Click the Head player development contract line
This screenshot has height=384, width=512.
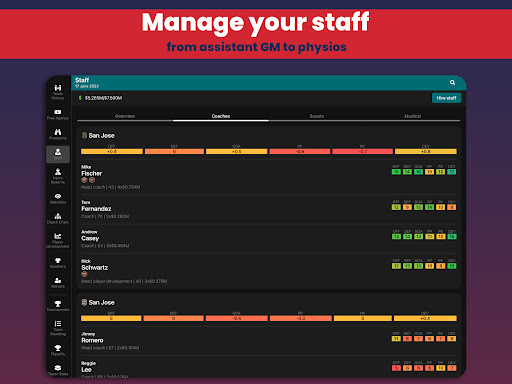(x=124, y=281)
